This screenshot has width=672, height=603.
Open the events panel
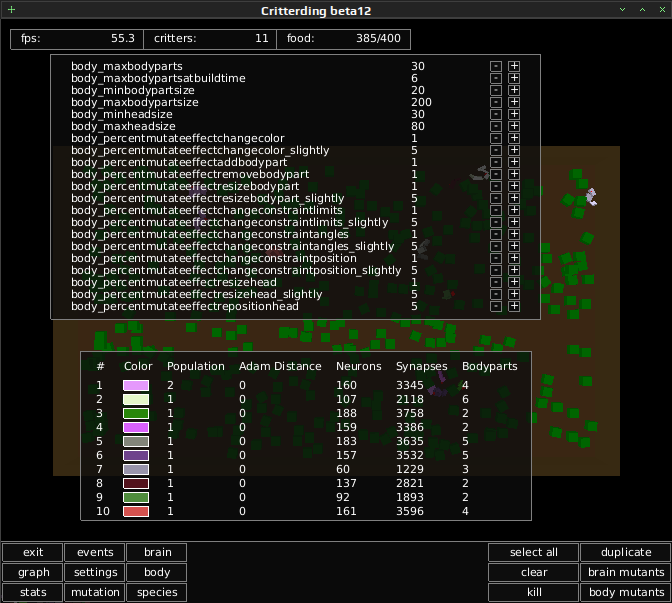95,552
